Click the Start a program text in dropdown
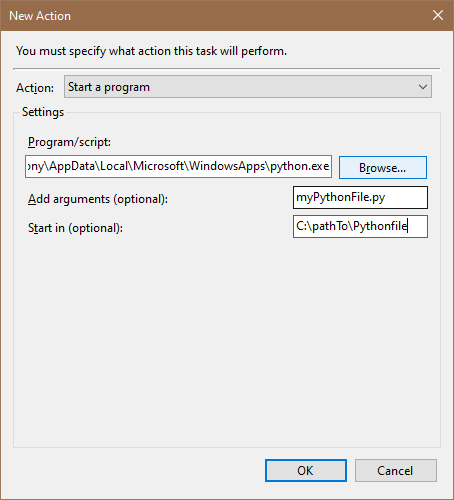This screenshot has height=500, width=454. point(109,87)
